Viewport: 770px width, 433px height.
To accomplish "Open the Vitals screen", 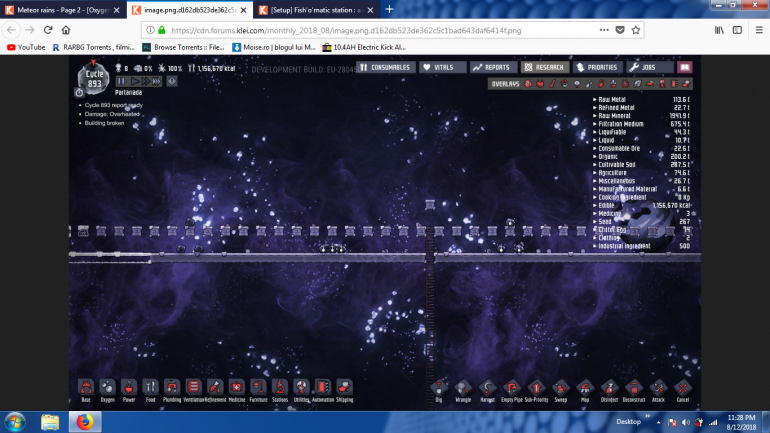I will tap(442, 67).
